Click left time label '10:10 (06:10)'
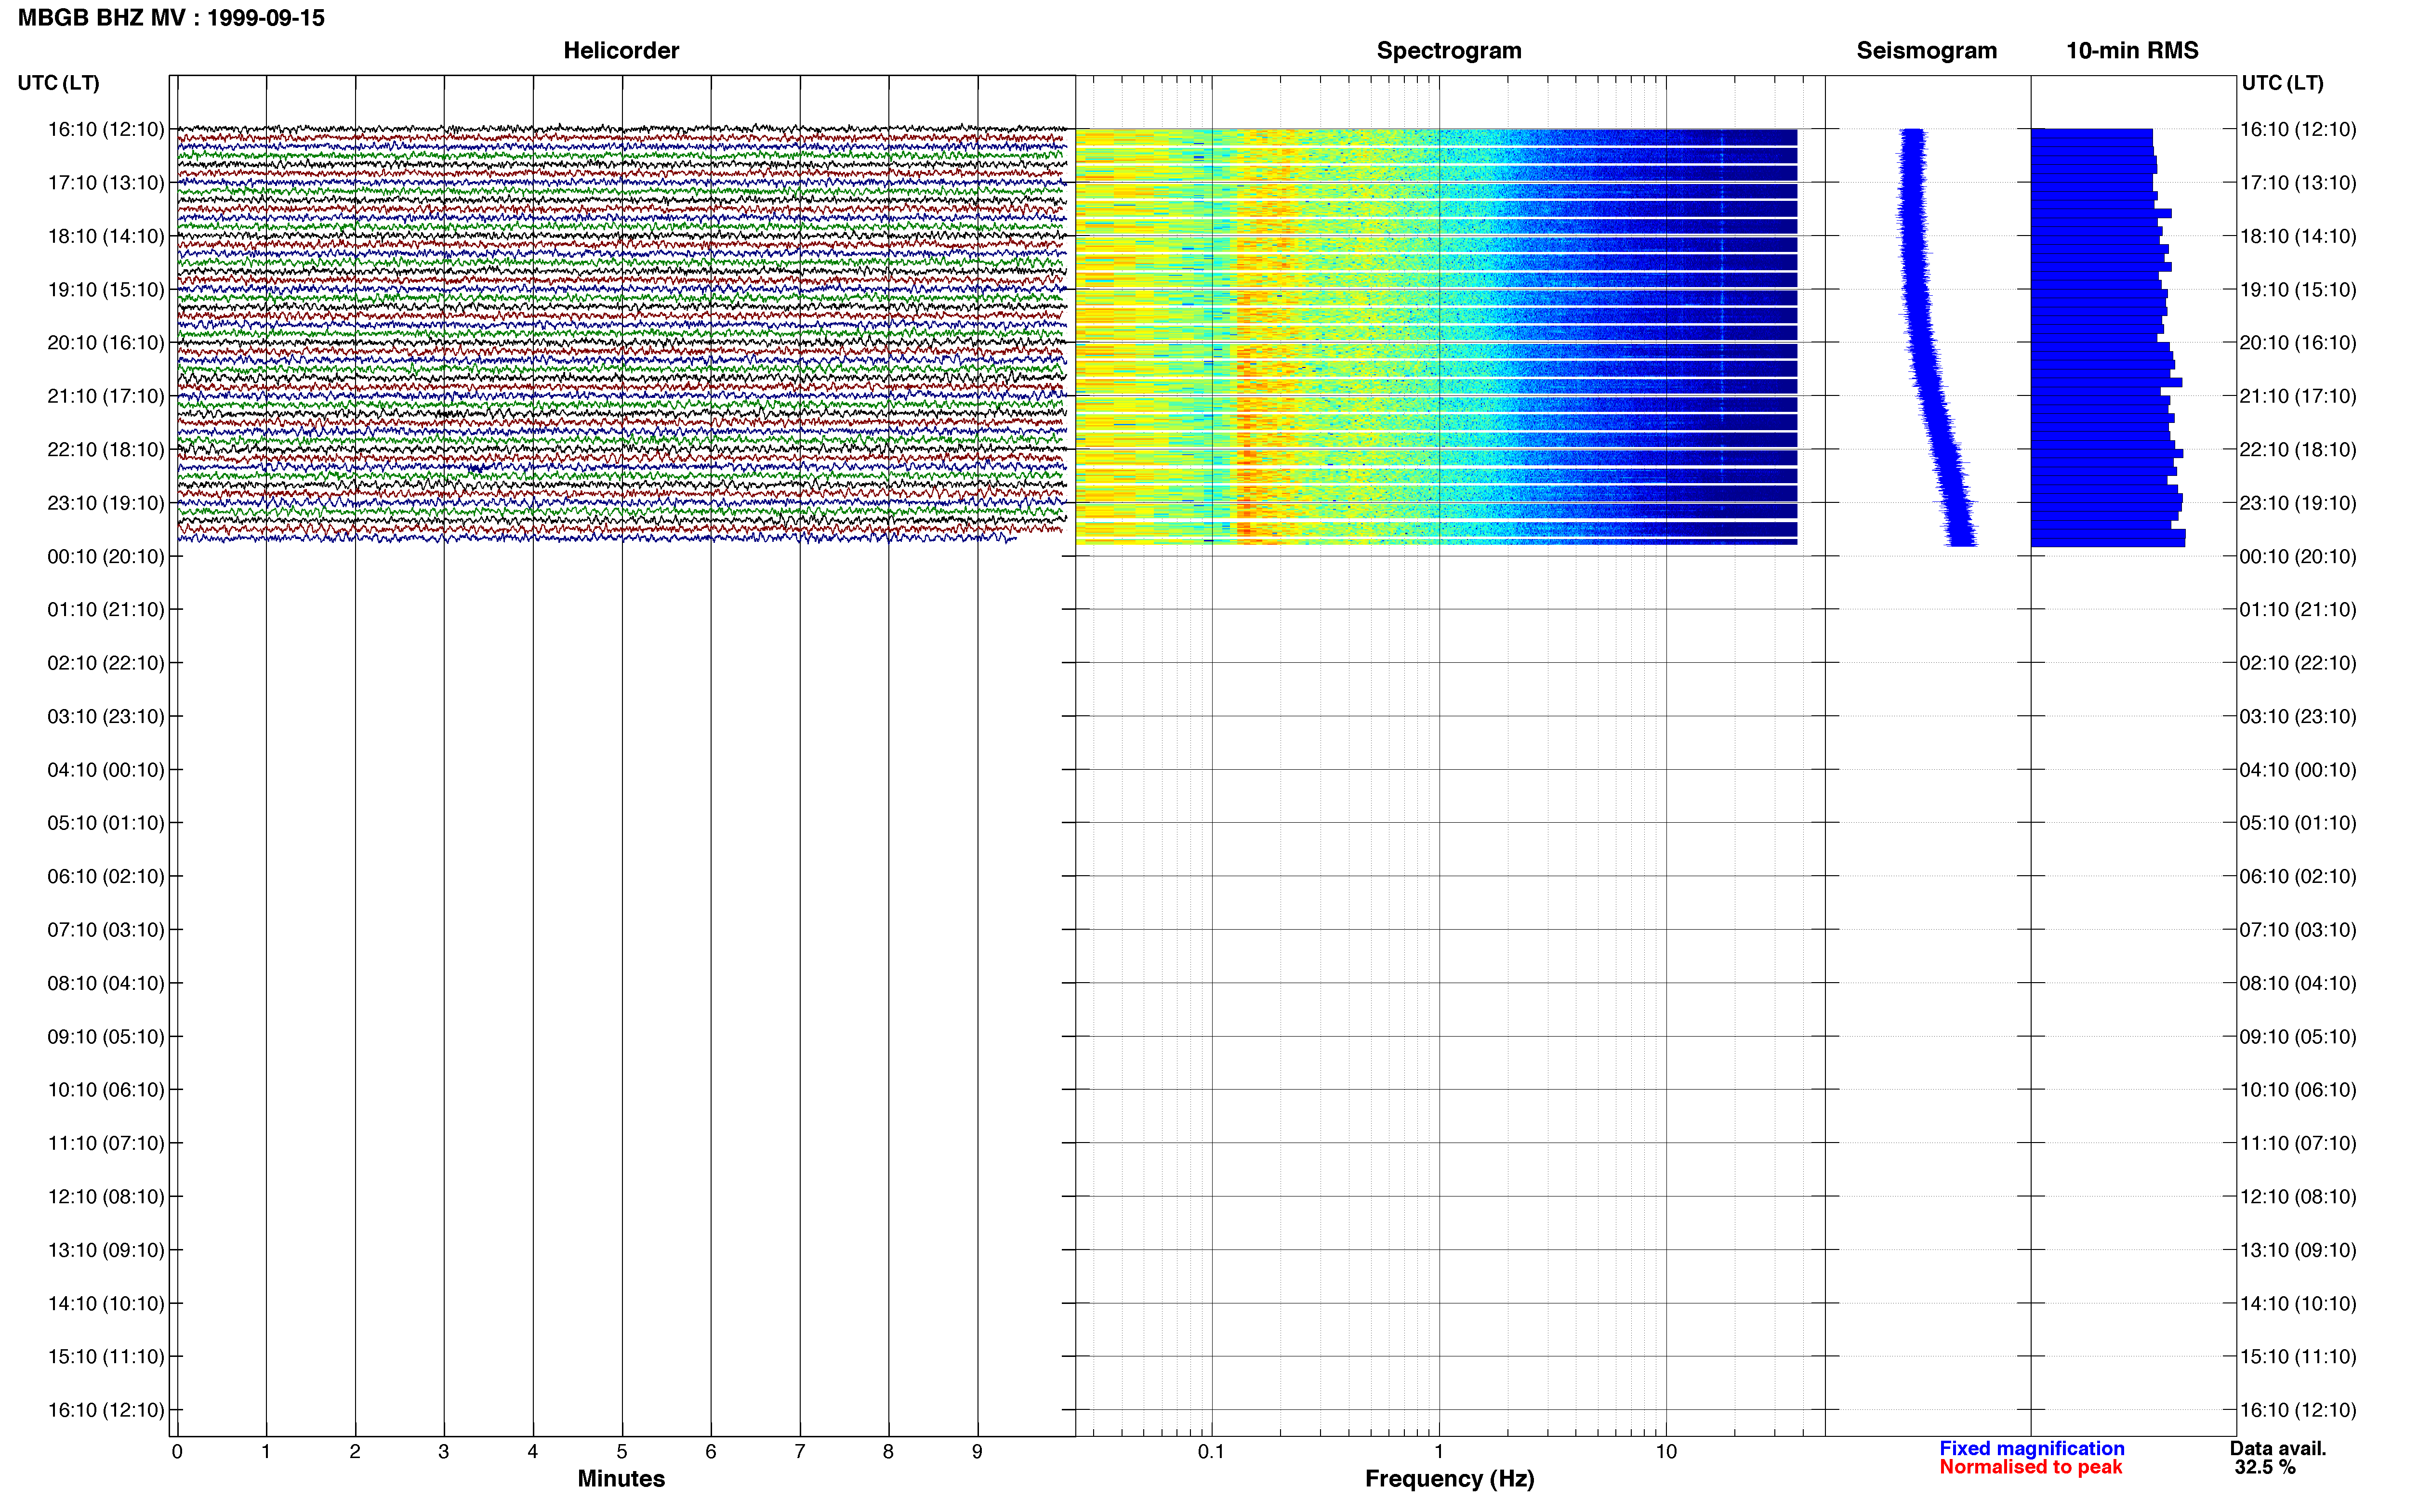 point(106,1090)
